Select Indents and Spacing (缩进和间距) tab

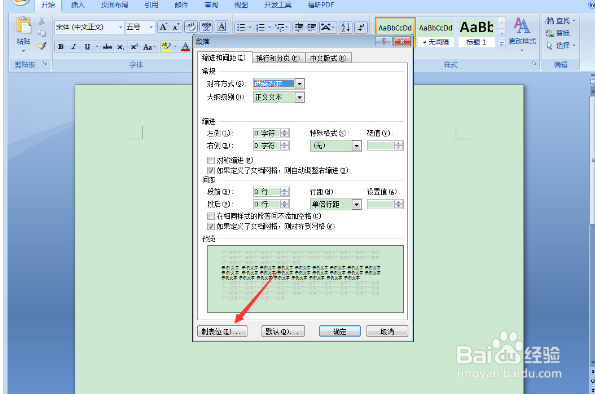(x=224, y=58)
